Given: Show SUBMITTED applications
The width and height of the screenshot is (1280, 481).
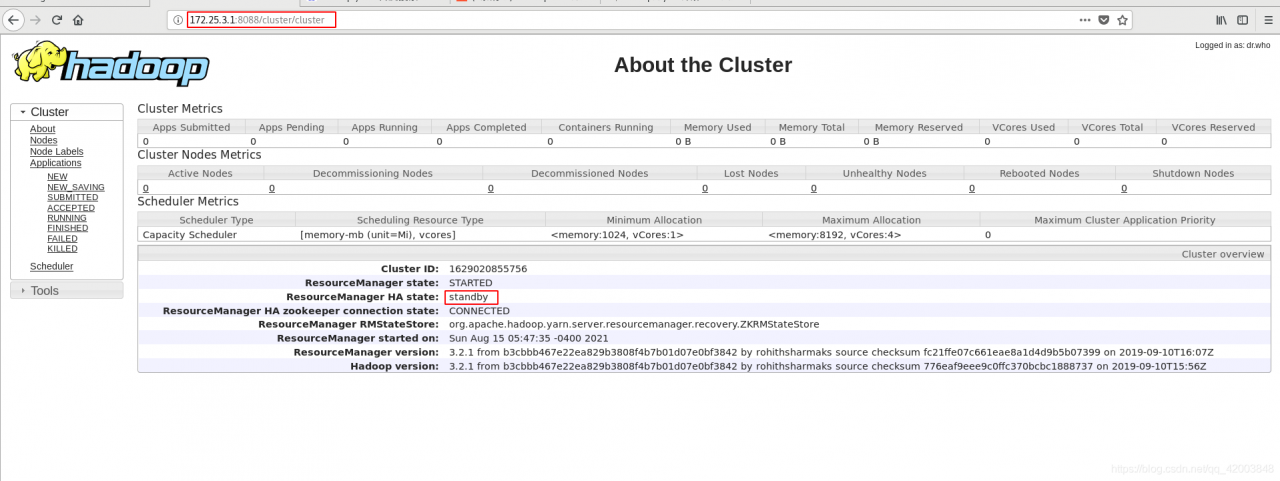Looking at the screenshot, I should pos(73,197).
